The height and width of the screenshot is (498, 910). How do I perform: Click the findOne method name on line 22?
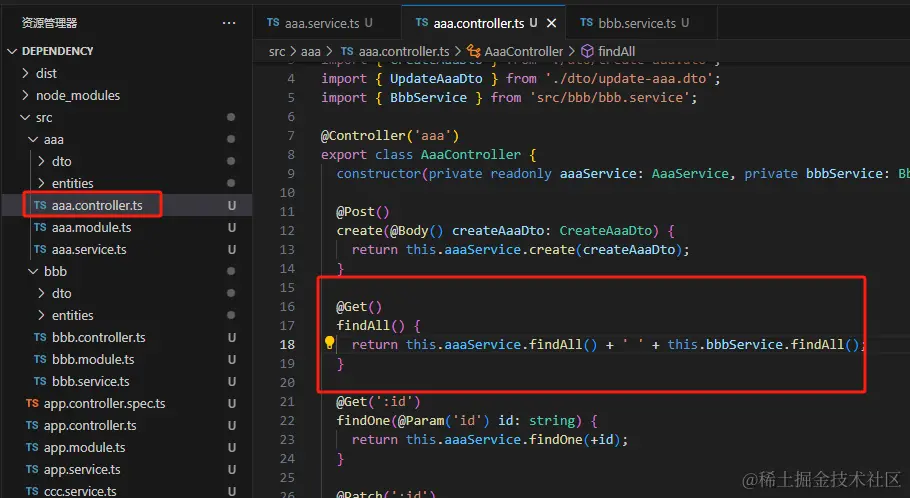point(363,421)
